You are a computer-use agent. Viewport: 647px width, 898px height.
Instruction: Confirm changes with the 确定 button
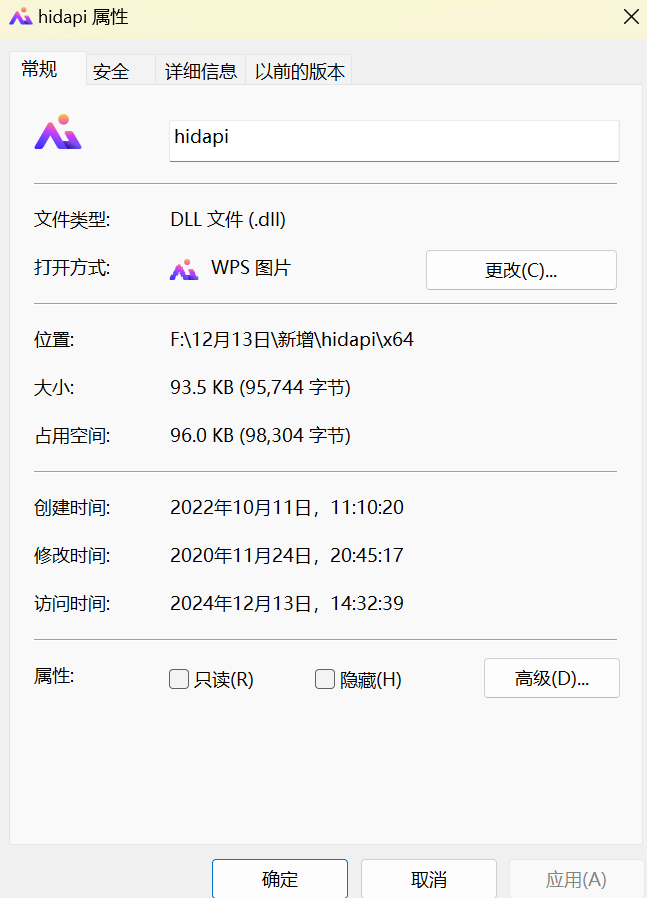pyautogui.click(x=279, y=879)
